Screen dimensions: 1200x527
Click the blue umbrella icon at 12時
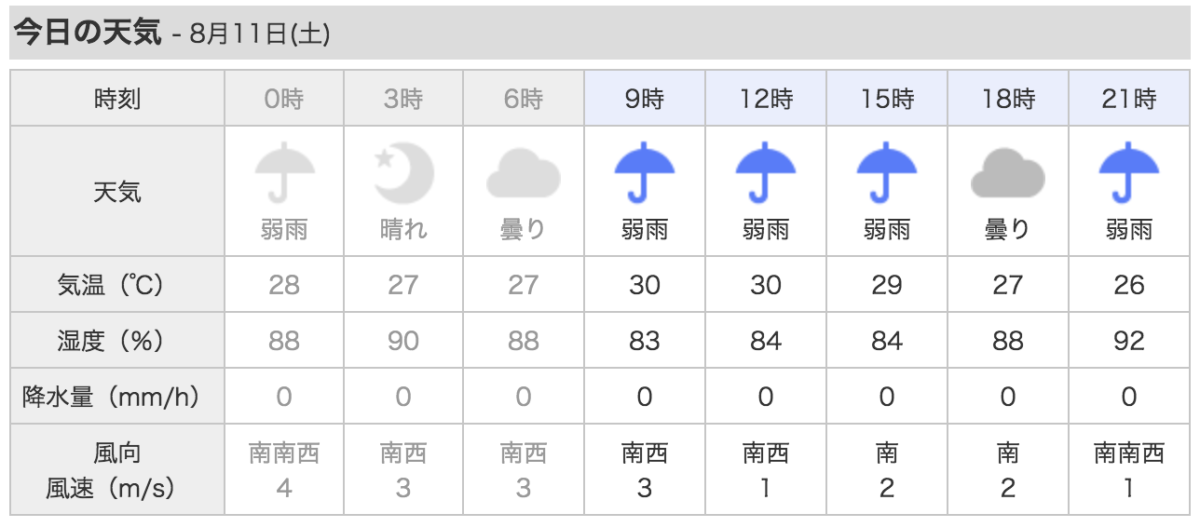[766, 173]
